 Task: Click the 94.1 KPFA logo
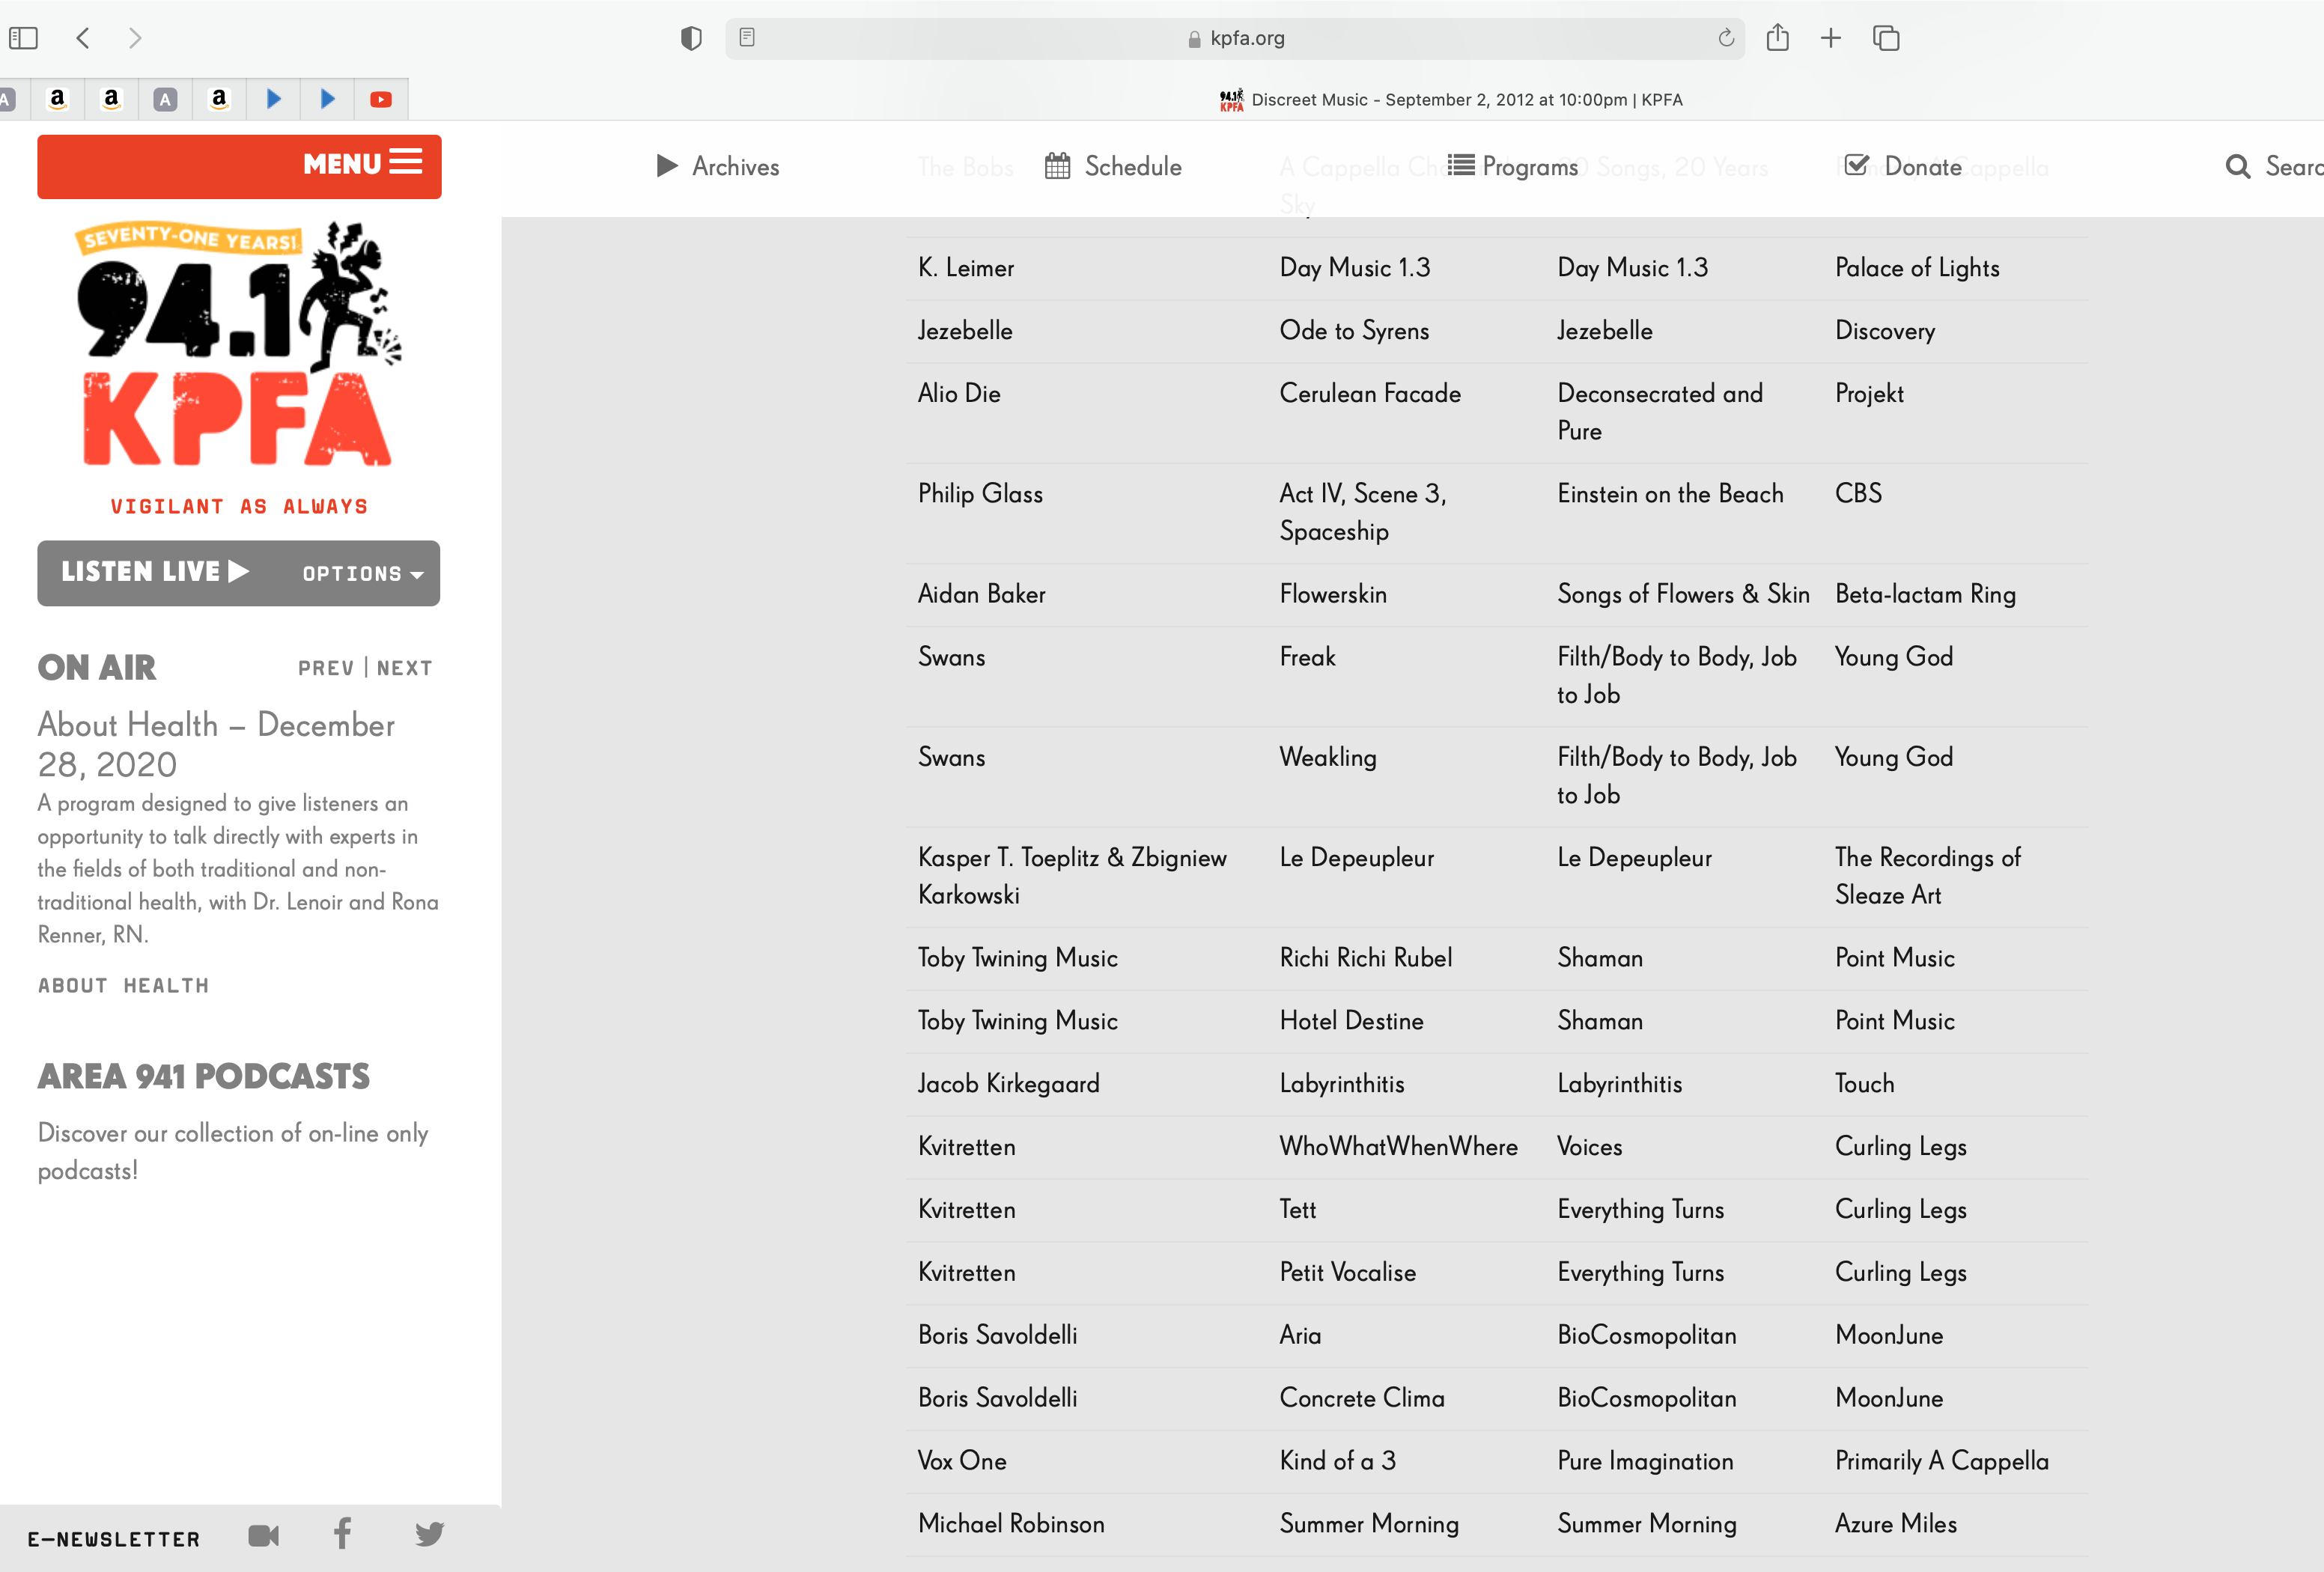coord(239,344)
